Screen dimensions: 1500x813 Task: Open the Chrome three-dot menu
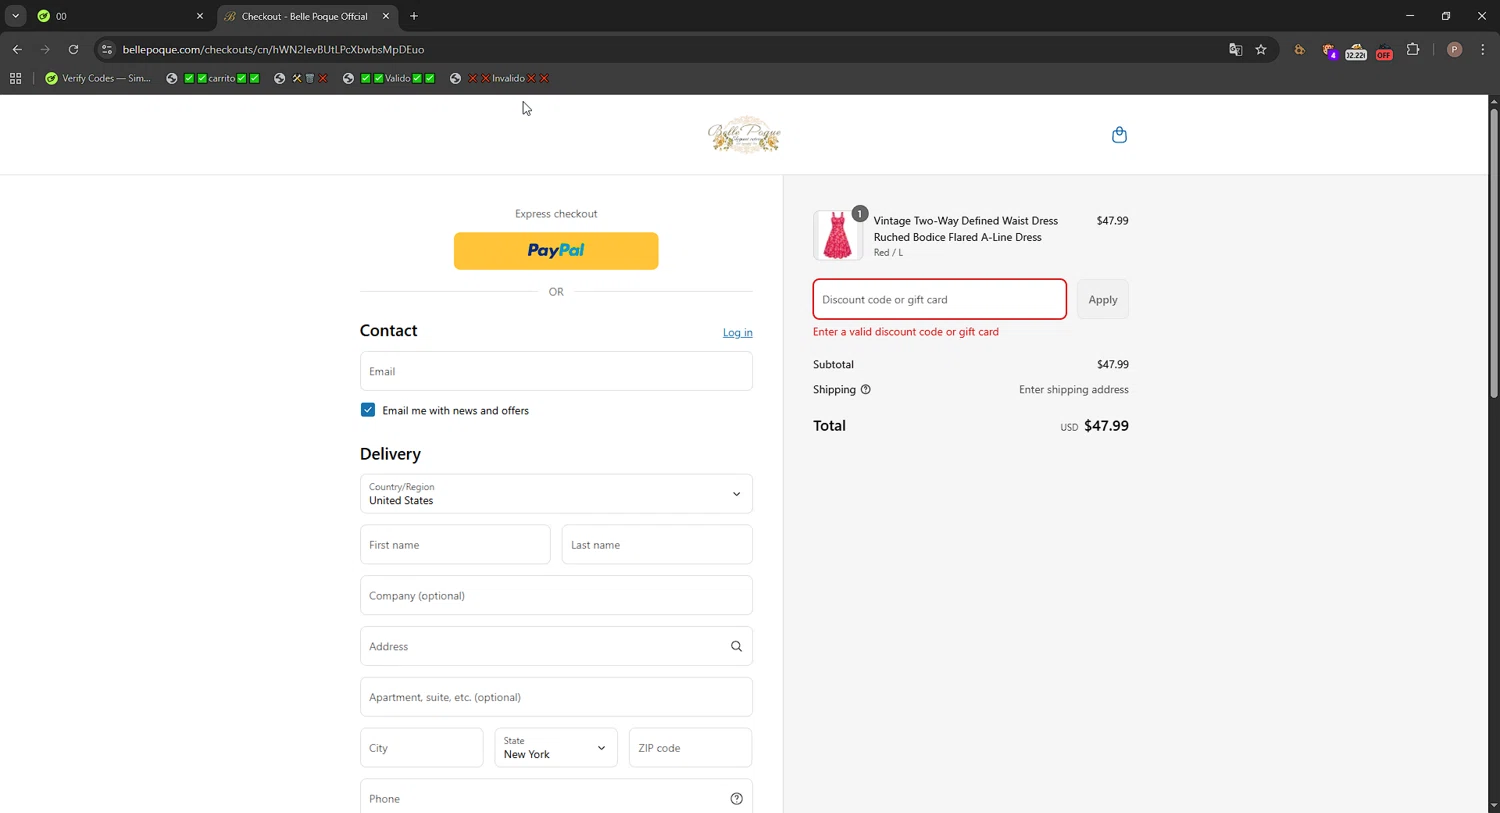coord(1483,49)
